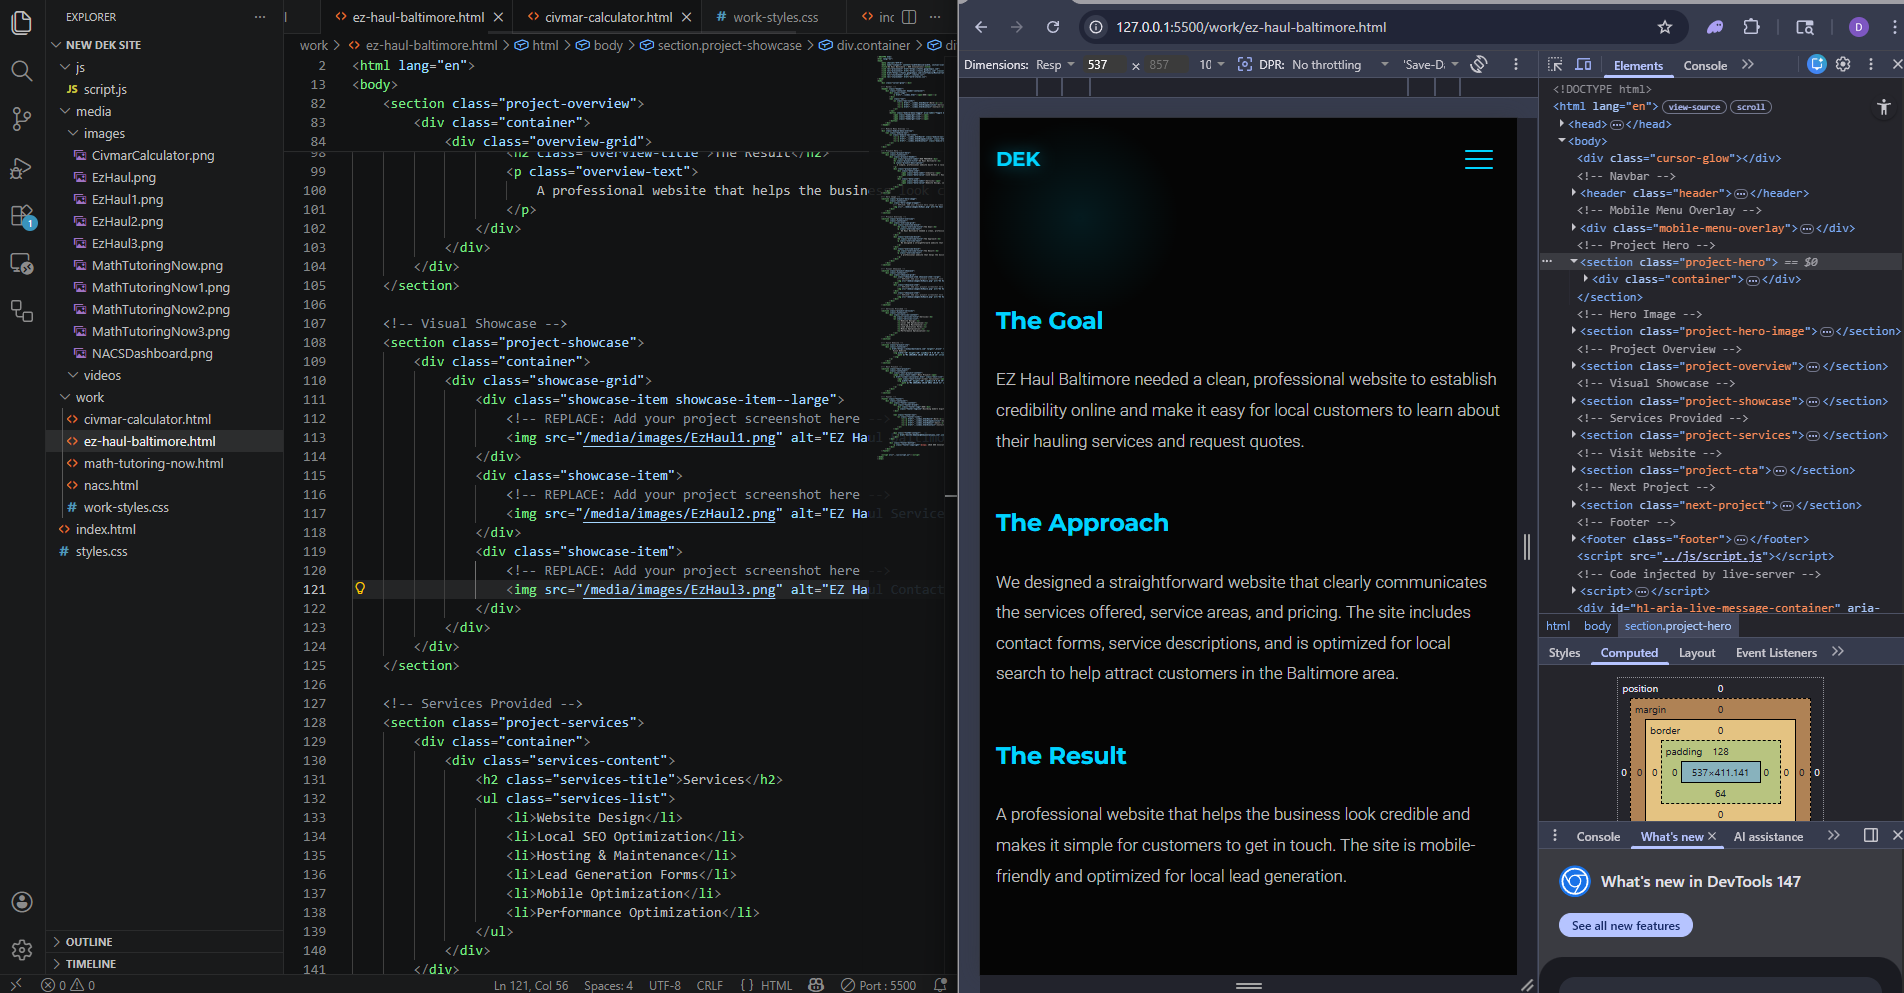Open the AI assistance drawer tab
Viewport: 1904px width, 993px height.
pyautogui.click(x=1768, y=837)
